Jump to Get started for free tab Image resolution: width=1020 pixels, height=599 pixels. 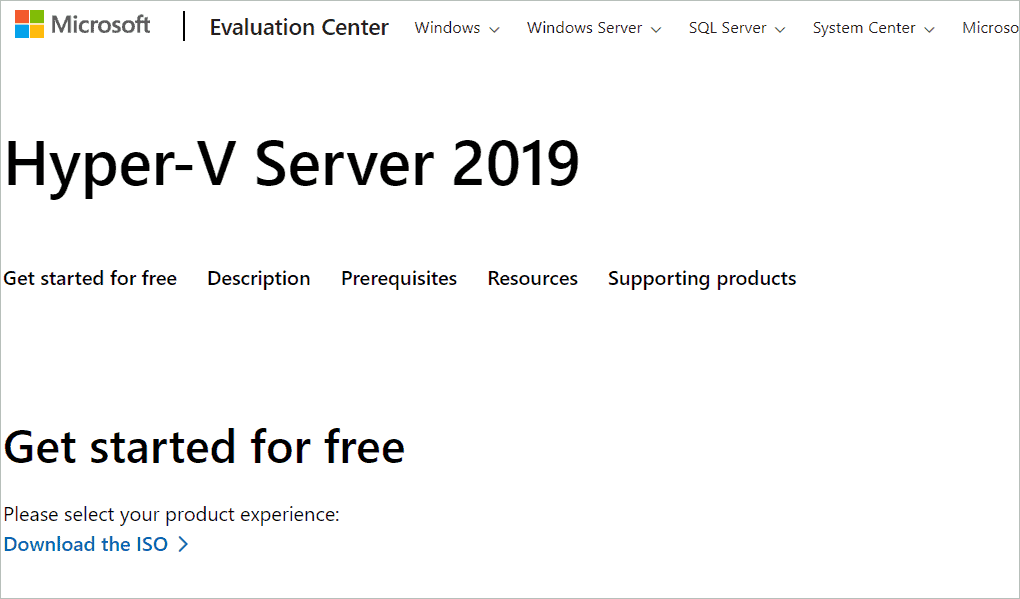coord(90,278)
